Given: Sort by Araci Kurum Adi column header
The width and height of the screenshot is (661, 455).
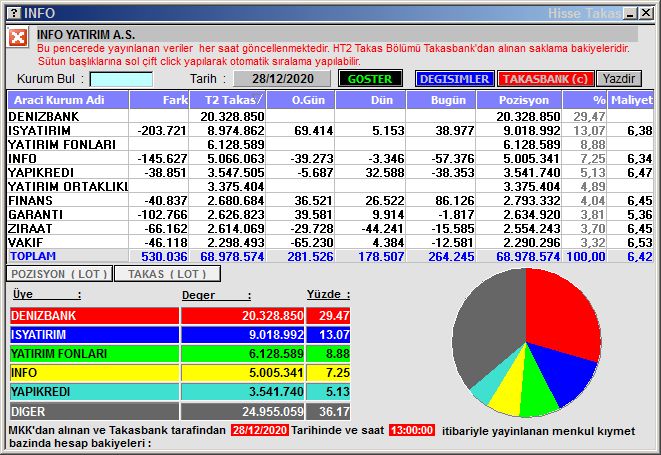Looking at the screenshot, I should pyautogui.click(x=68, y=100).
